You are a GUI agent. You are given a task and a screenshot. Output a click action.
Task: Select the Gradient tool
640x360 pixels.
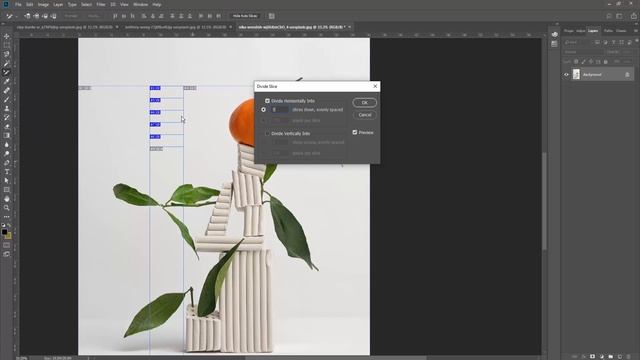(7, 136)
